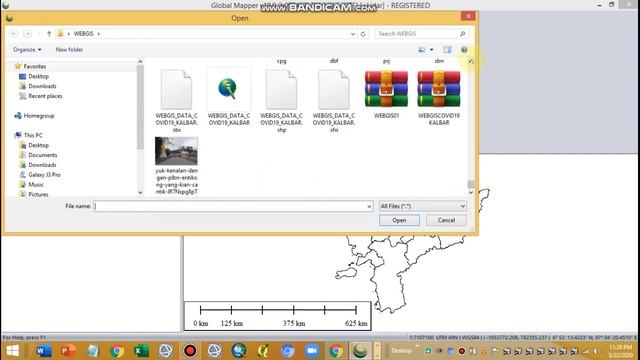Expand the File name history dropdown
Screen dimensions: 640x360
point(369,207)
